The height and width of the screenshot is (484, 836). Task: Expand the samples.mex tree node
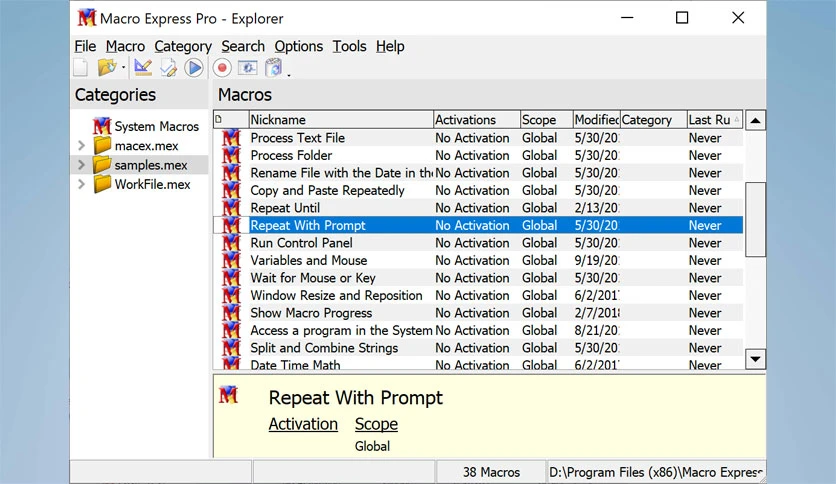coord(82,165)
